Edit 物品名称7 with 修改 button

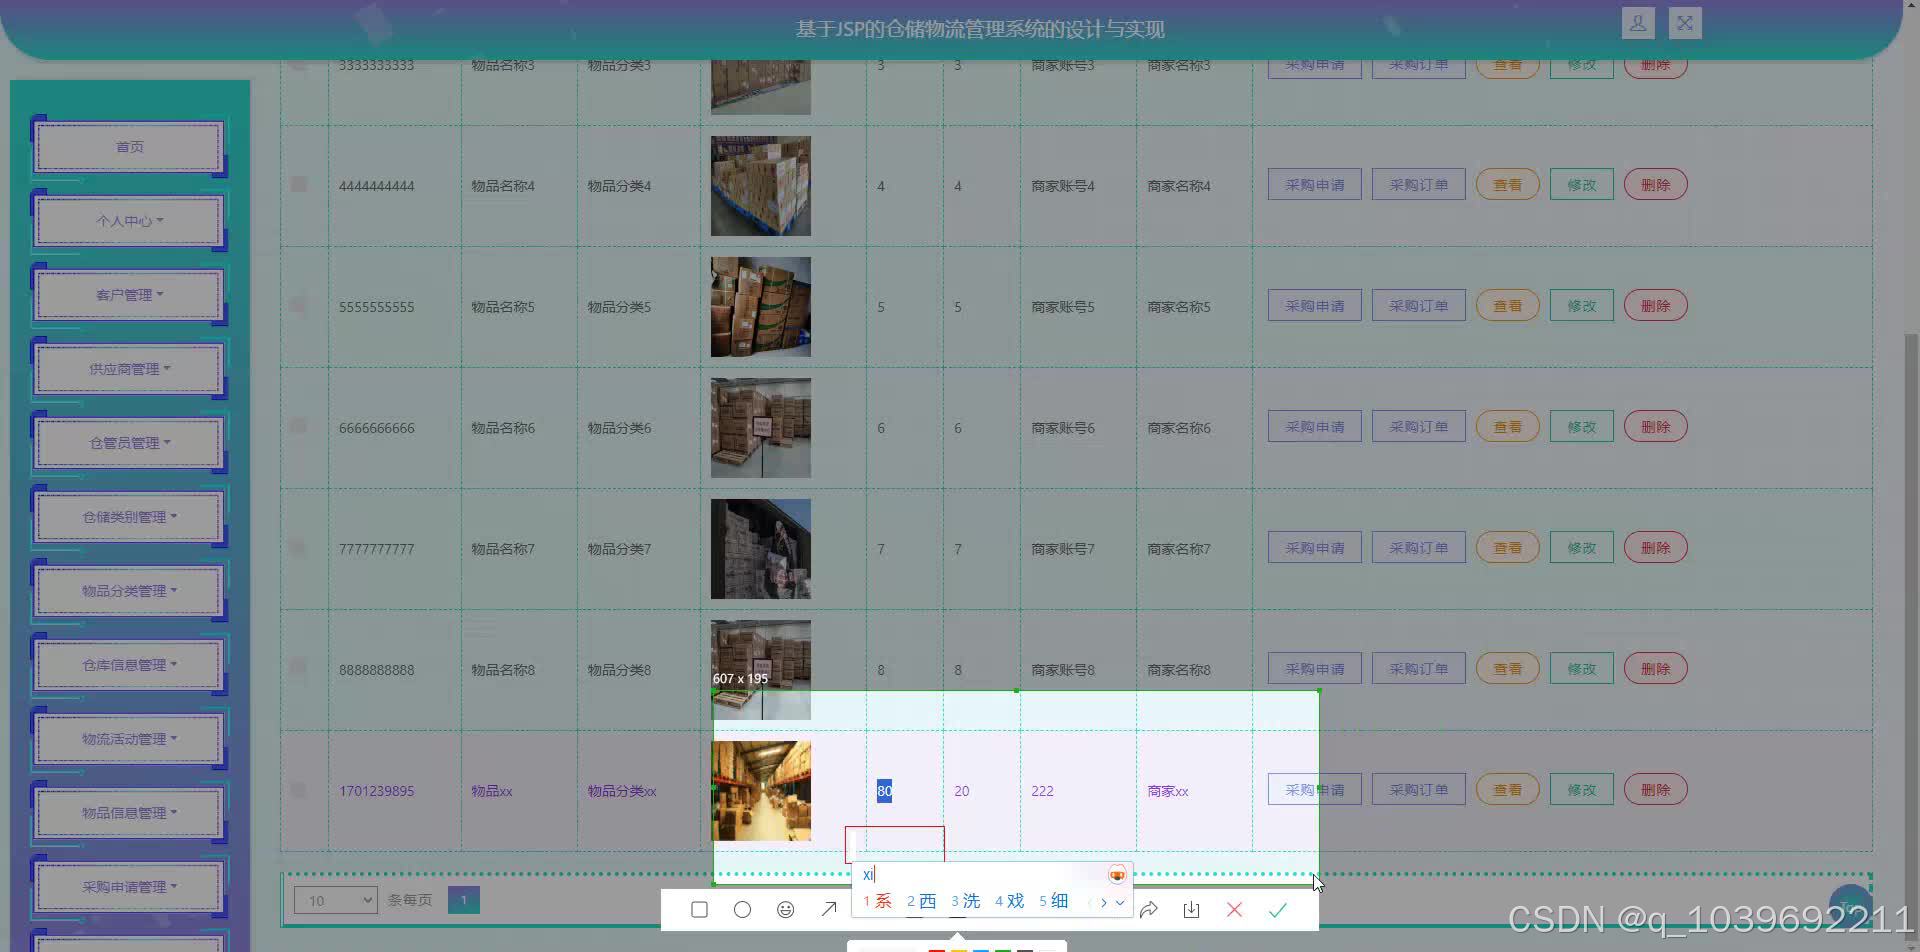coord(1581,548)
